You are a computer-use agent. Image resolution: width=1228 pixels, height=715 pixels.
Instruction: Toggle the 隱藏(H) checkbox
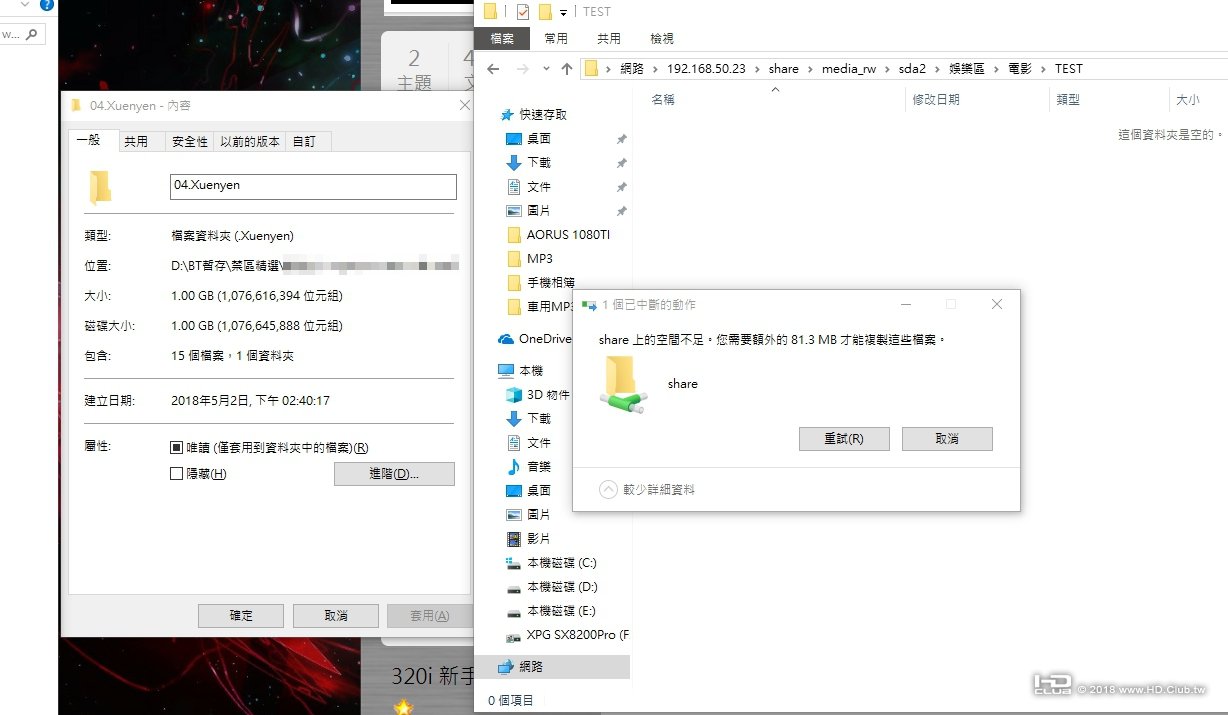click(x=177, y=474)
